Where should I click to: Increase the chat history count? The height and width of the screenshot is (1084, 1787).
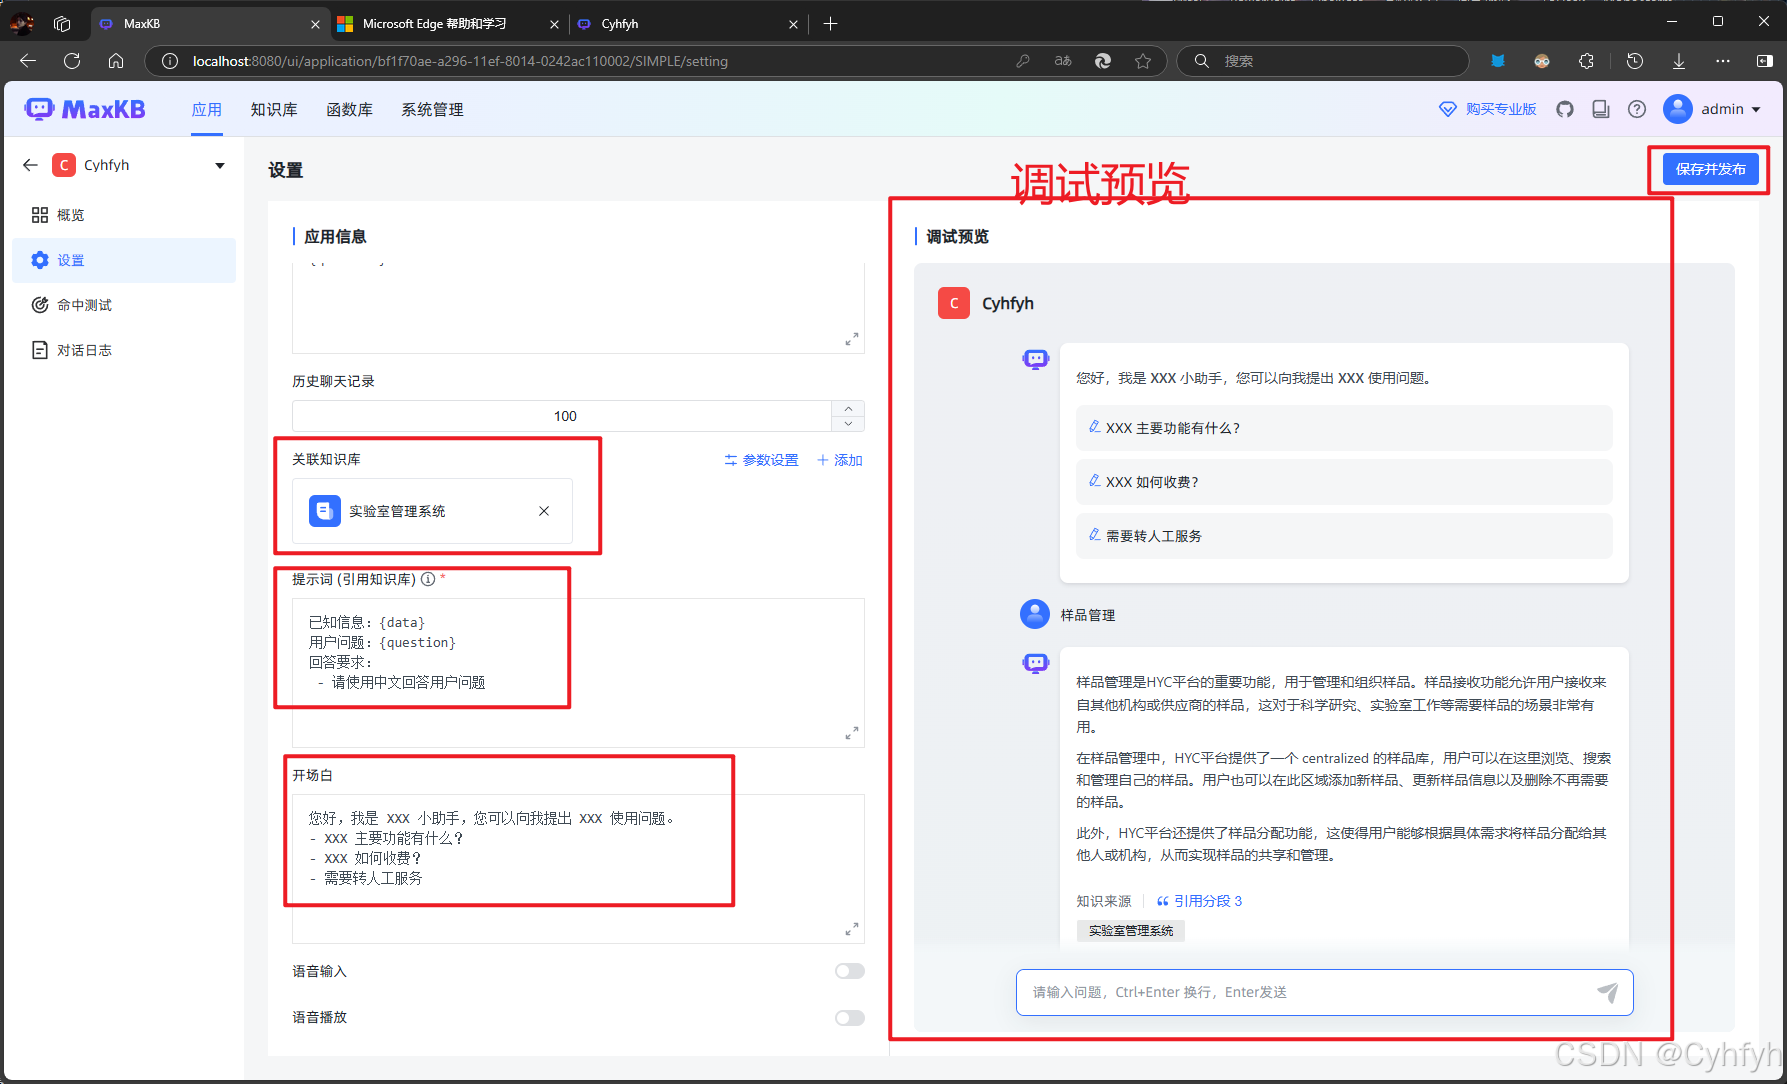click(848, 408)
